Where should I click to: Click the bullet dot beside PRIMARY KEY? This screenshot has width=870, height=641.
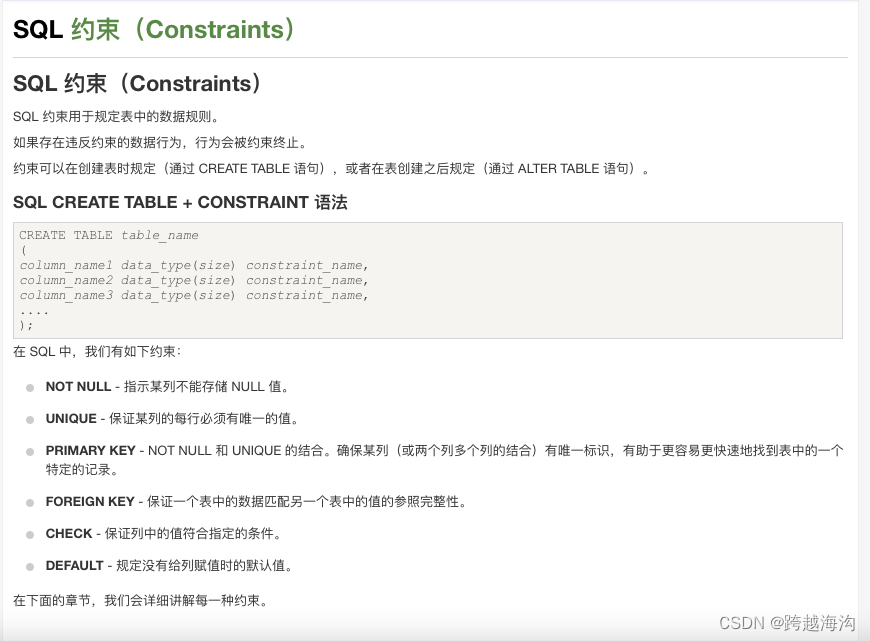30,452
